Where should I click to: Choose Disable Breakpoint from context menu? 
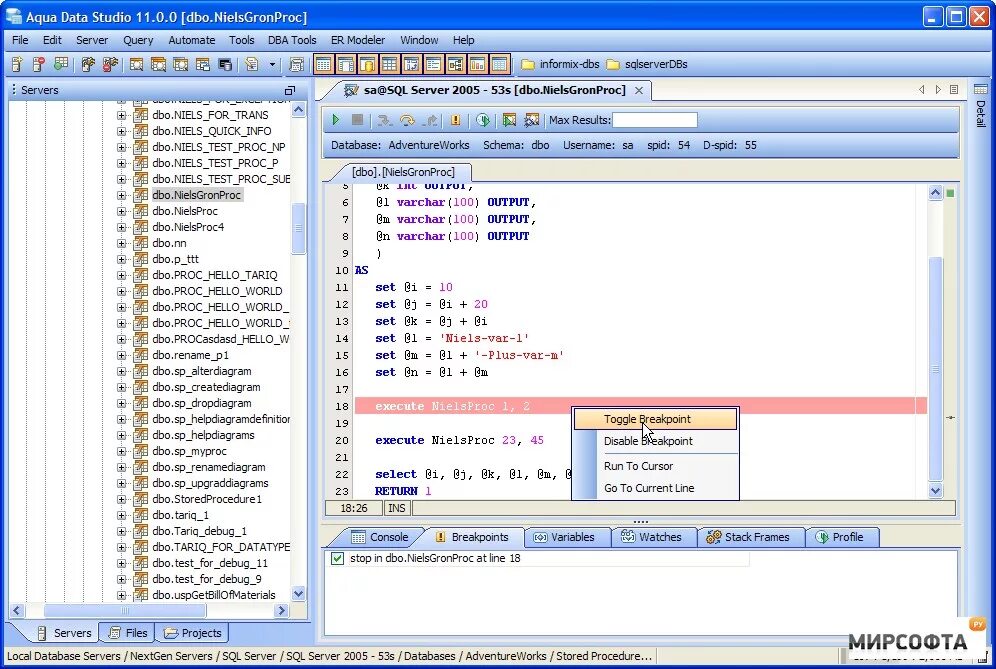click(656, 441)
